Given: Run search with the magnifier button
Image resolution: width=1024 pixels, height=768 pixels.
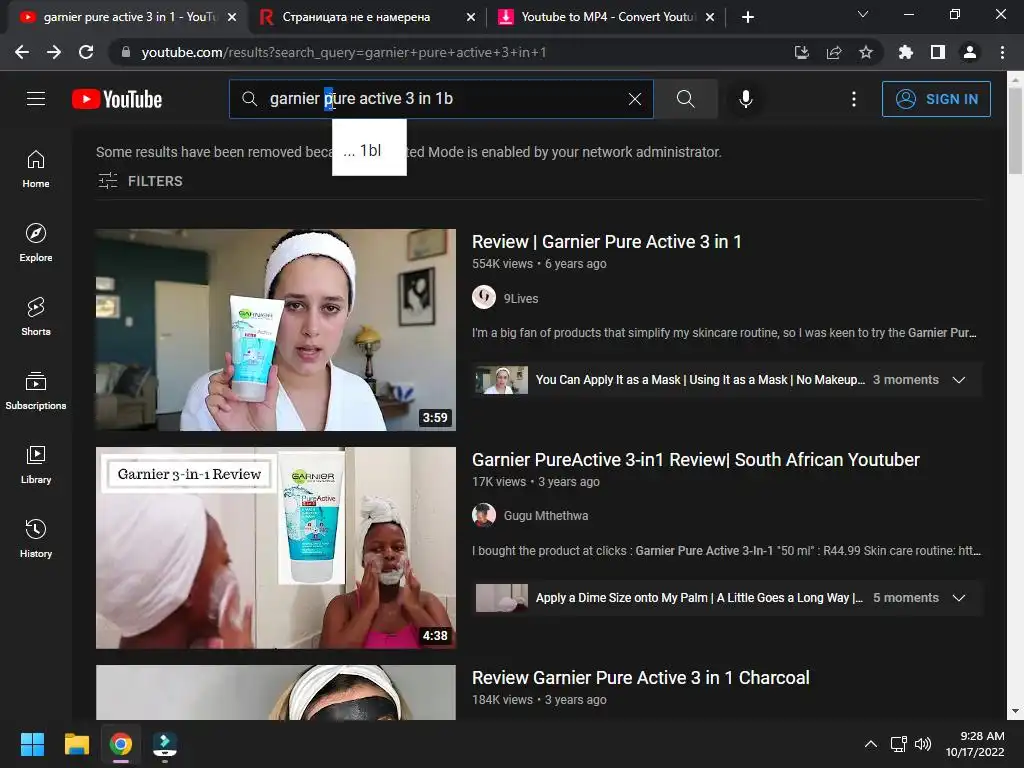Looking at the screenshot, I should click(x=685, y=99).
